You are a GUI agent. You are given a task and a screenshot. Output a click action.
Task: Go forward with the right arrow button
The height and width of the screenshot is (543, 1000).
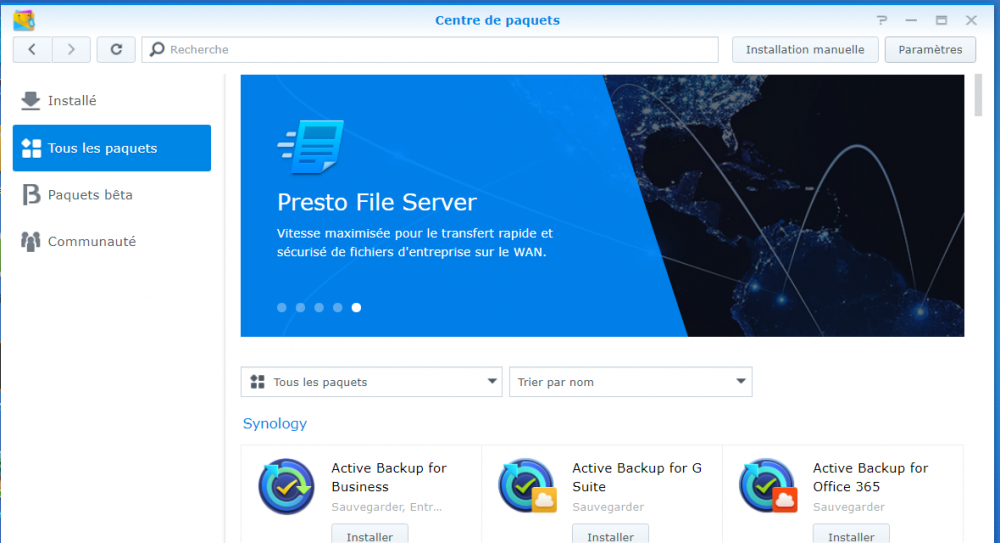point(71,49)
